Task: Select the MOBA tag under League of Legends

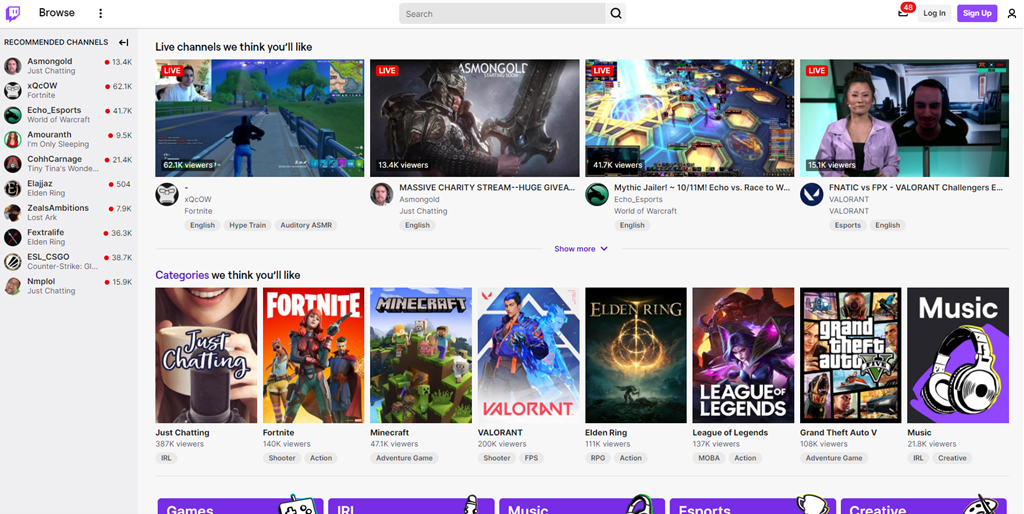Action: (x=709, y=458)
